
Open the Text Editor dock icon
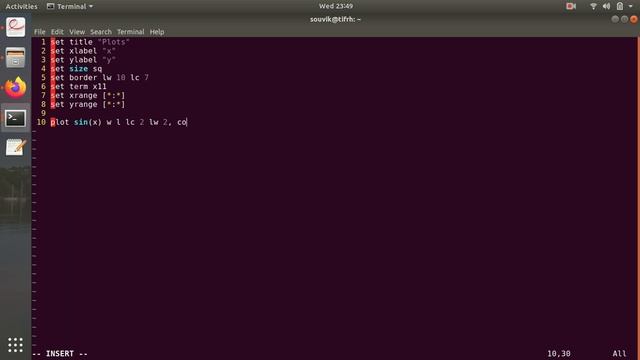[16, 147]
